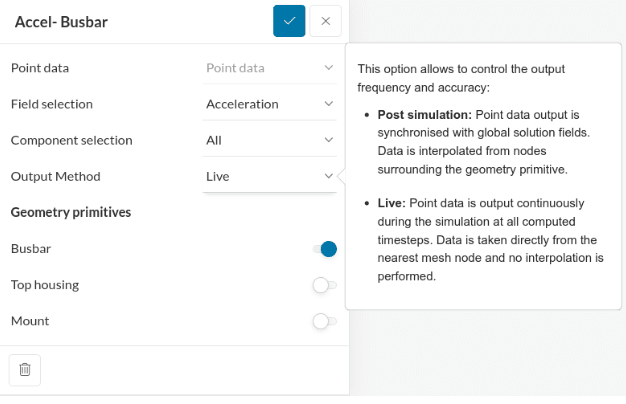Click the bold Post simulation tooltip text
This screenshot has width=626, height=404.
425,114
